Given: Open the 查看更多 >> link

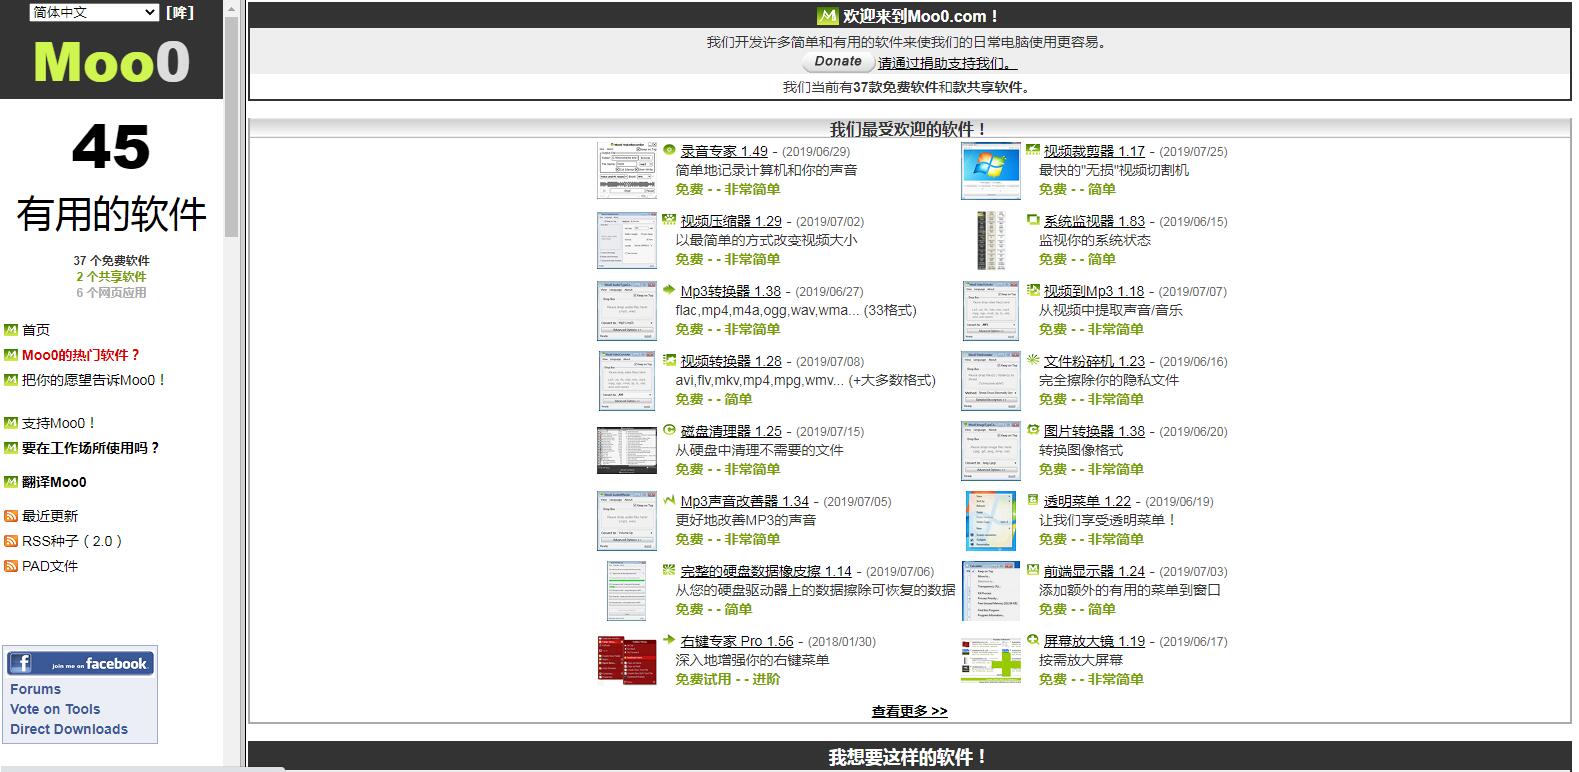Looking at the screenshot, I should coord(909,711).
